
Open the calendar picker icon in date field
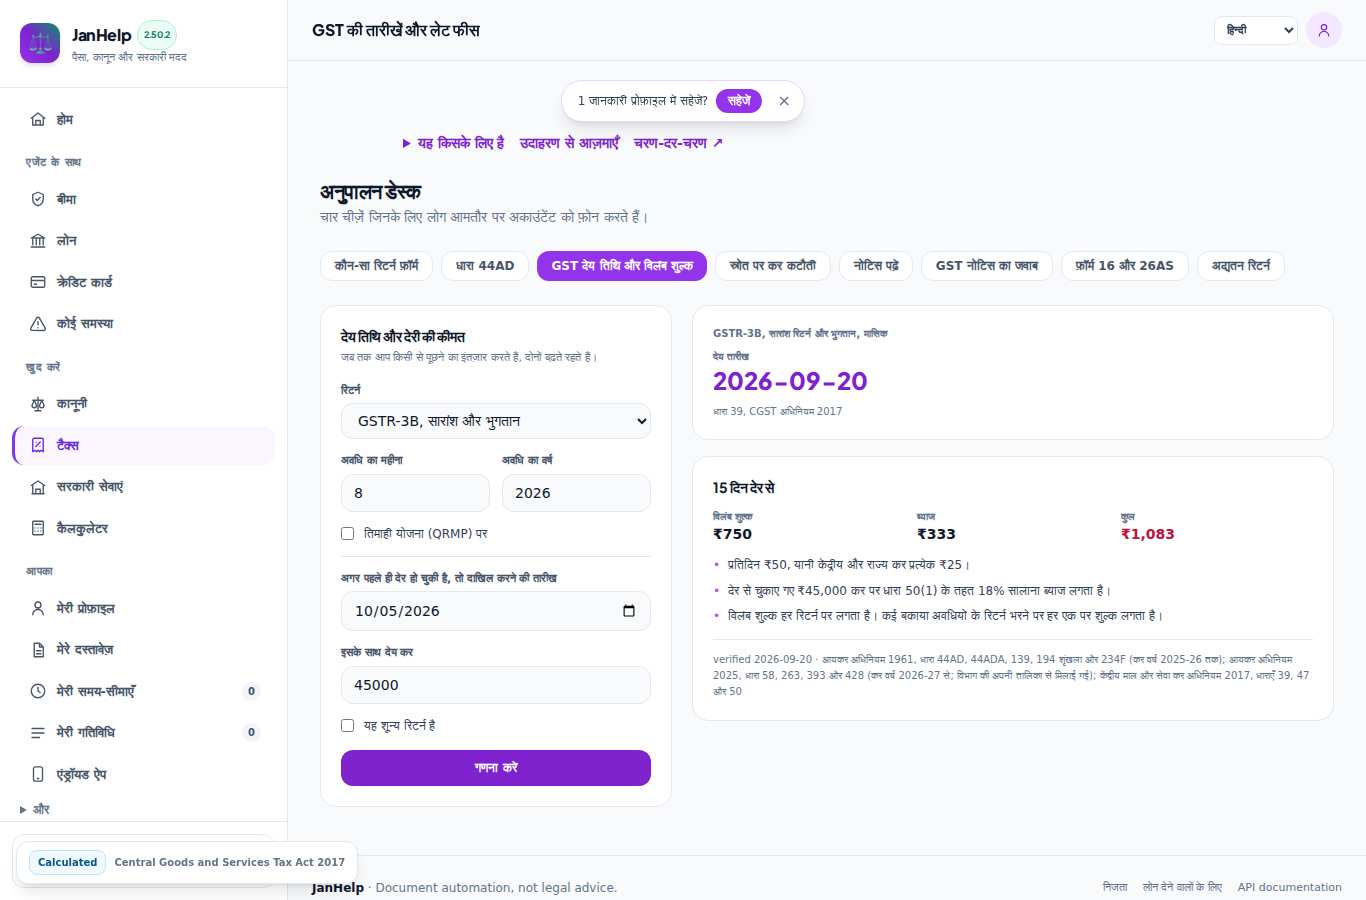(x=629, y=611)
